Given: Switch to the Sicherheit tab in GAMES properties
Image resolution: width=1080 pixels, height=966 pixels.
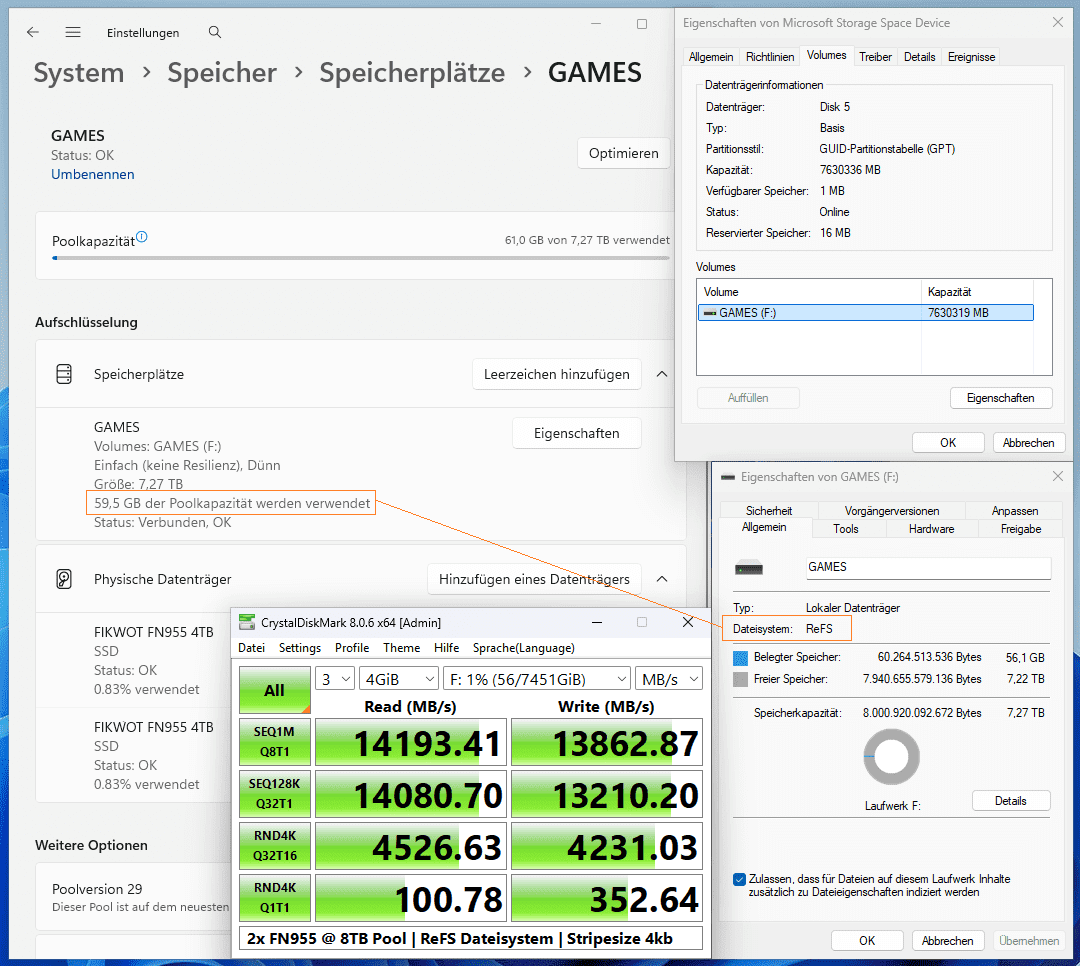Looking at the screenshot, I should click(x=769, y=511).
